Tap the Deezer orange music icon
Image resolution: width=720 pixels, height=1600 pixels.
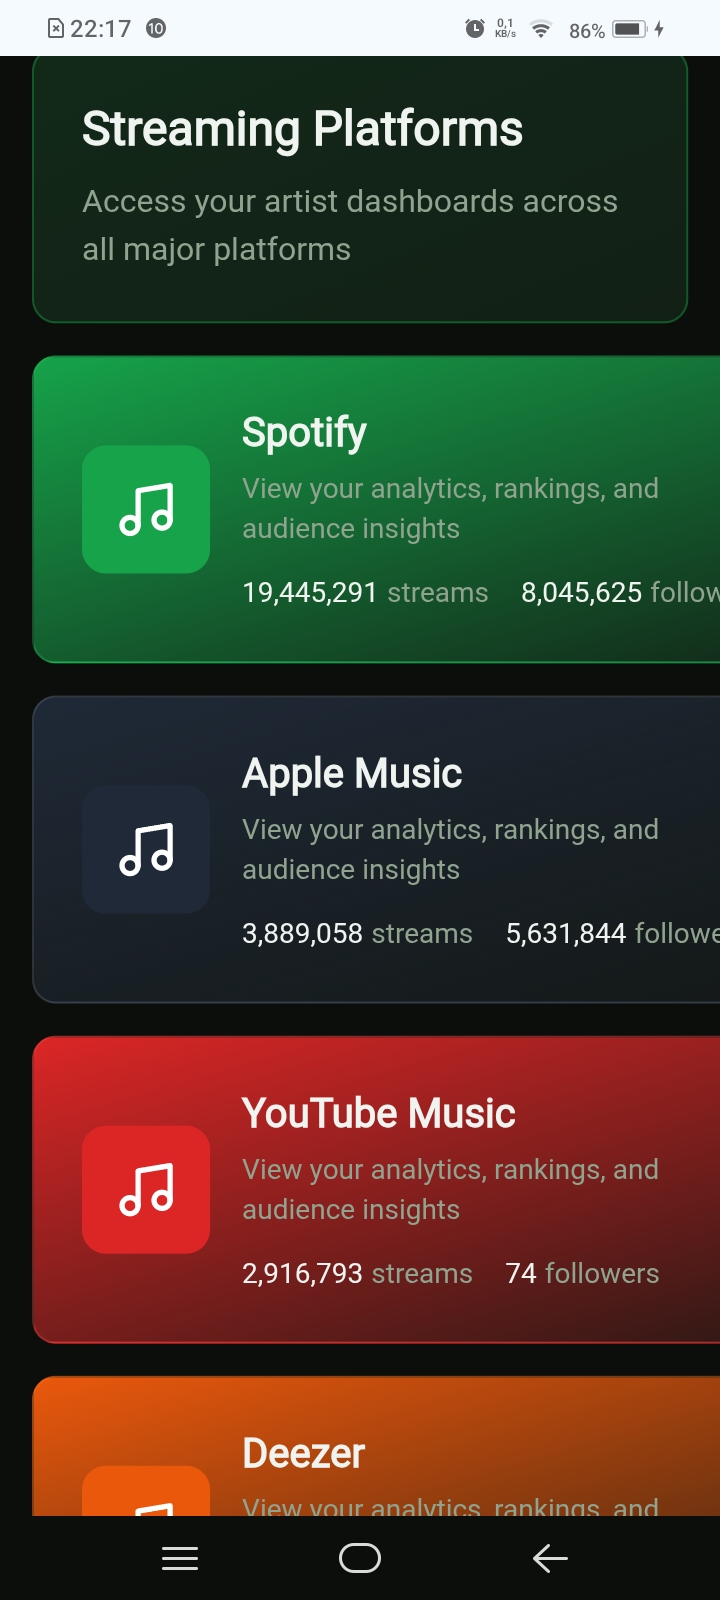point(146,1493)
